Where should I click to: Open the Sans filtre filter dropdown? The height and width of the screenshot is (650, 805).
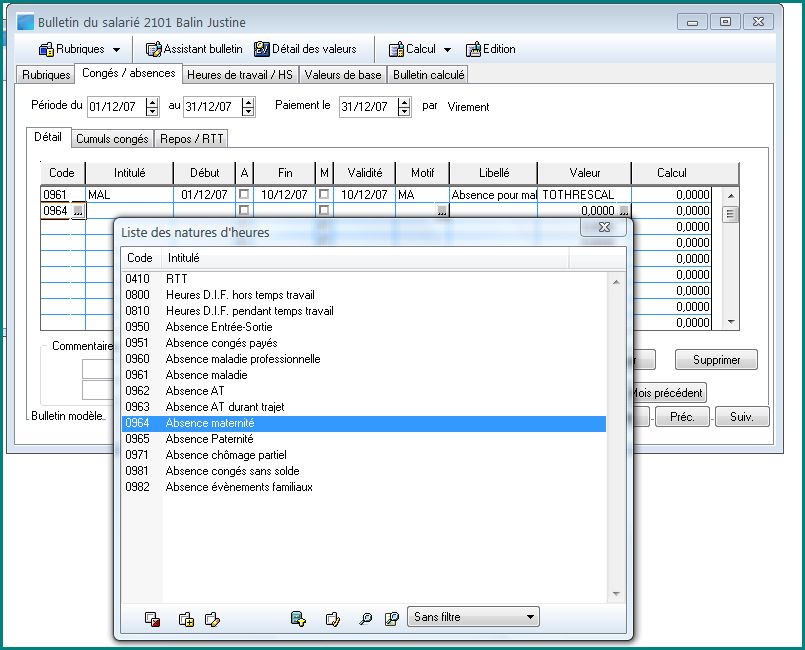pyautogui.click(x=473, y=617)
